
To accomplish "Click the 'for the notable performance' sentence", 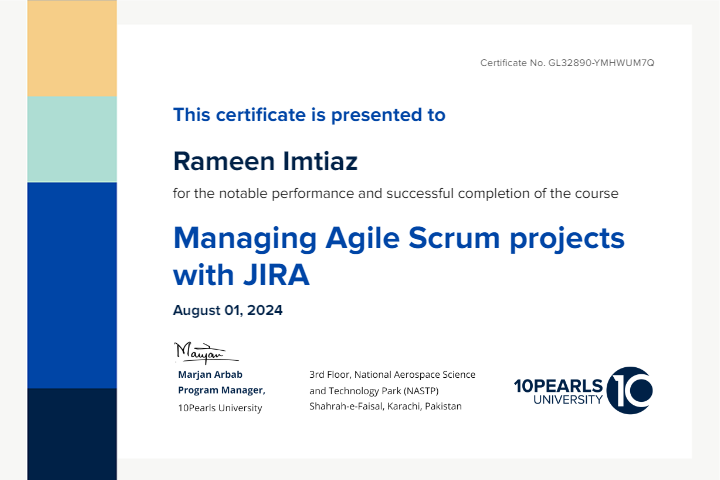I will tap(395, 193).
